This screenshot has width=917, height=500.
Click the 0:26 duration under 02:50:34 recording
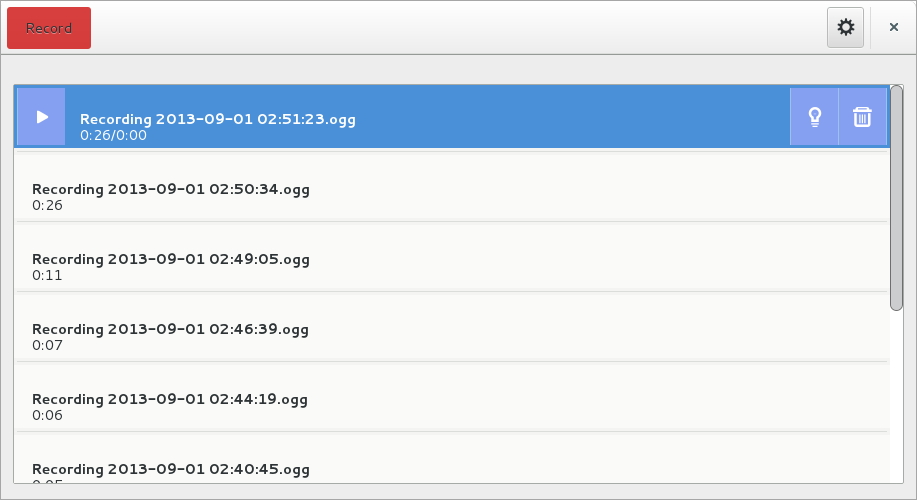point(47,205)
